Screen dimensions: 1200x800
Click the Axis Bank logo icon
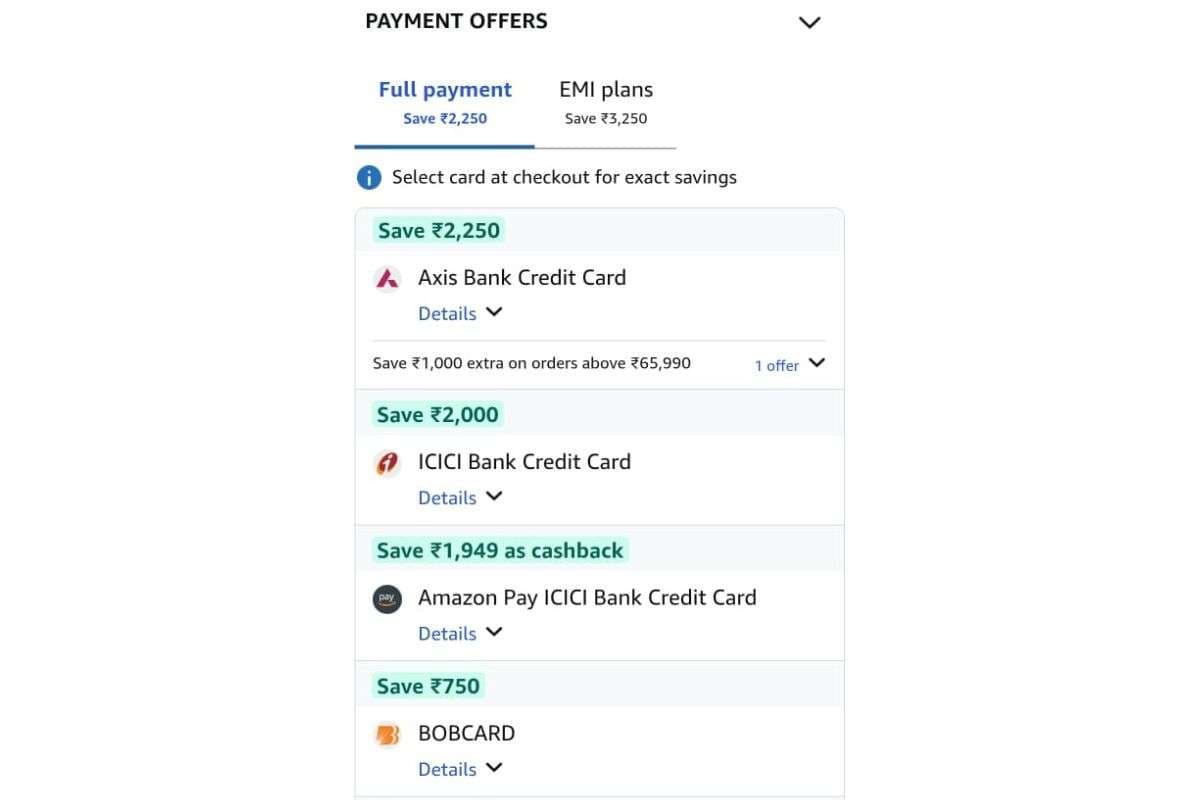tap(387, 278)
